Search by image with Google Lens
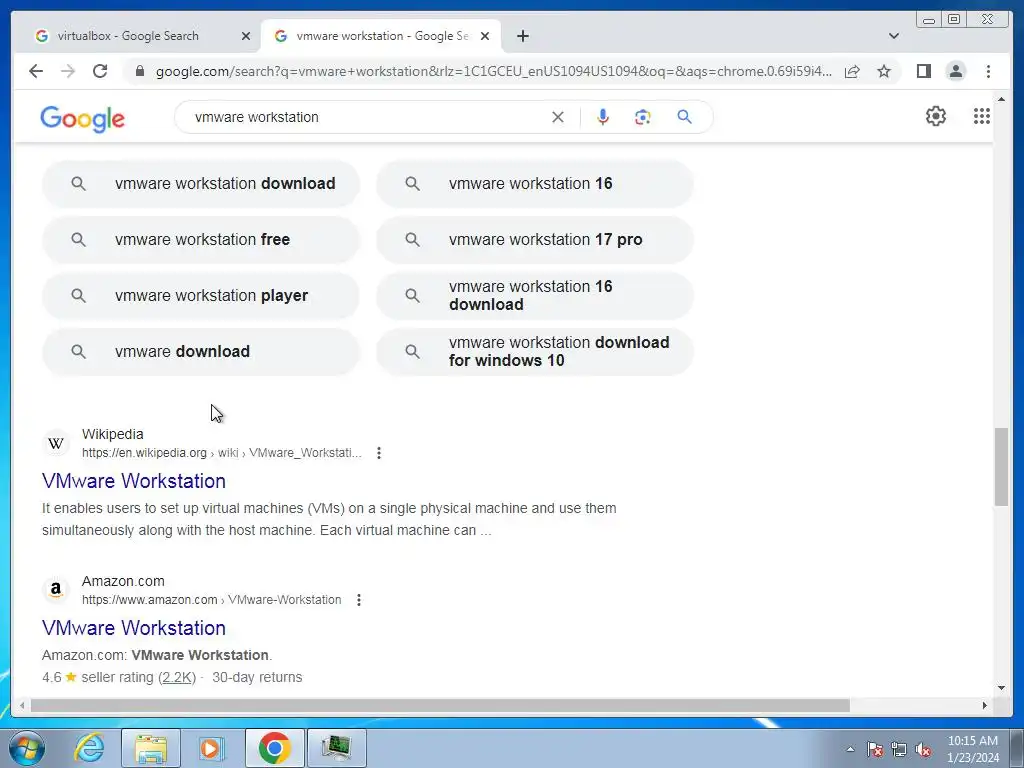 643,117
